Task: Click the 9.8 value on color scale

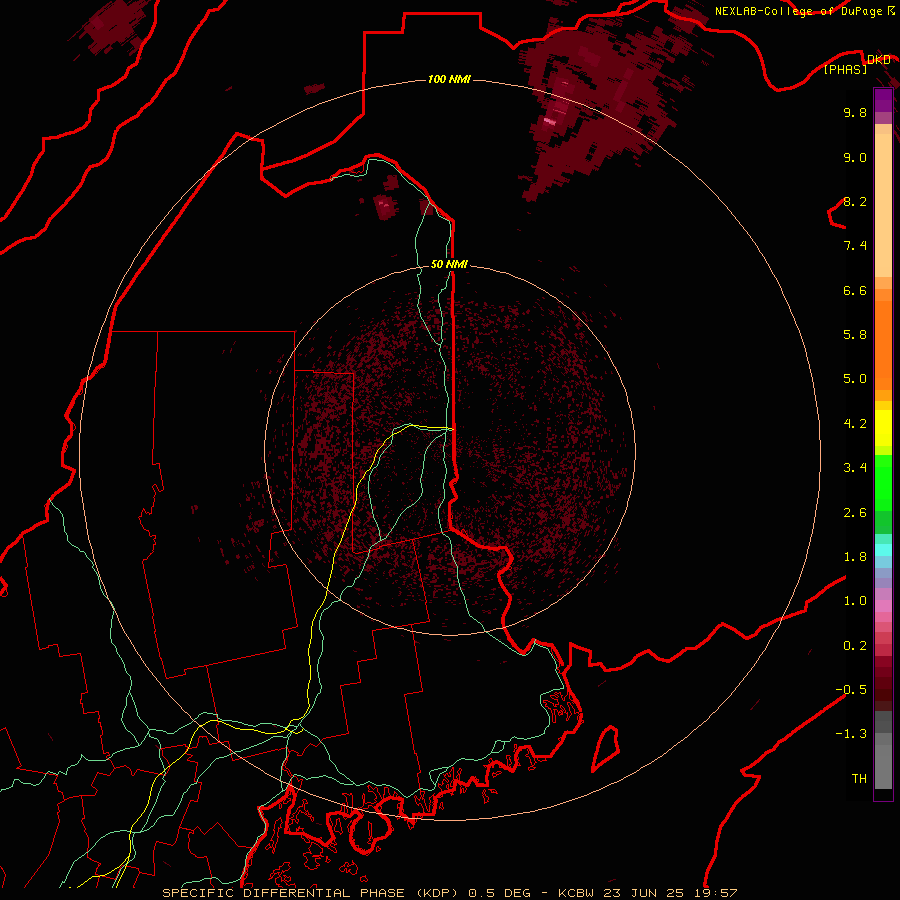Action: [x=855, y=112]
